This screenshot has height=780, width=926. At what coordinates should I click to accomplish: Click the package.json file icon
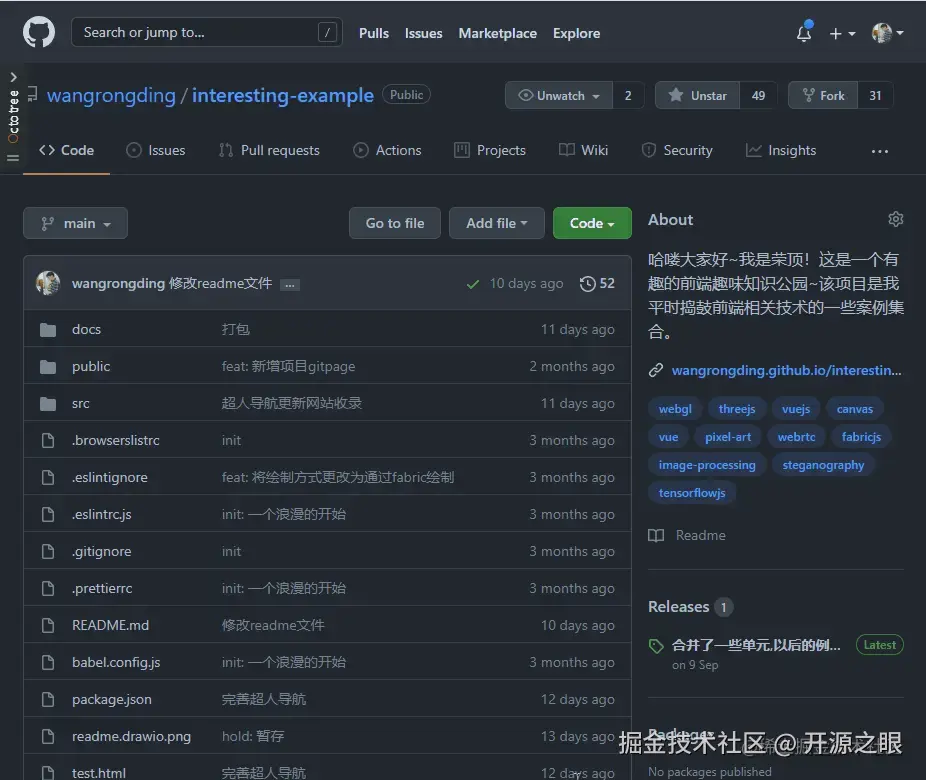coord(48,700)
